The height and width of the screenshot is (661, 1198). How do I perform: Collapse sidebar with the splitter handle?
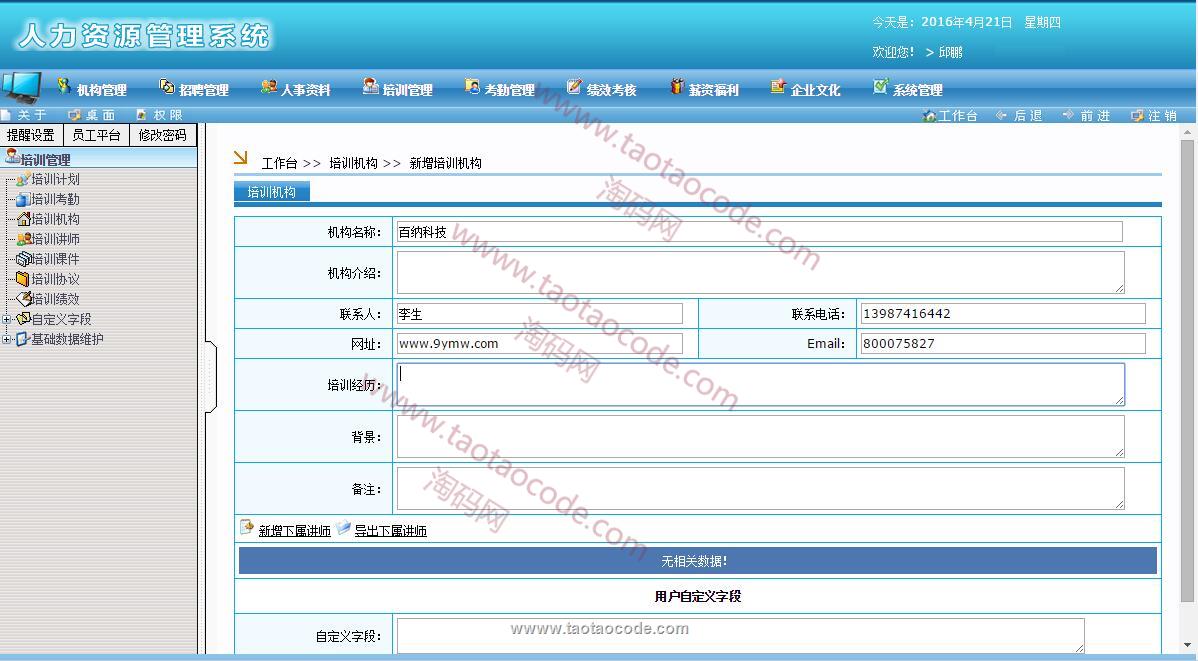tap(212, 377)
